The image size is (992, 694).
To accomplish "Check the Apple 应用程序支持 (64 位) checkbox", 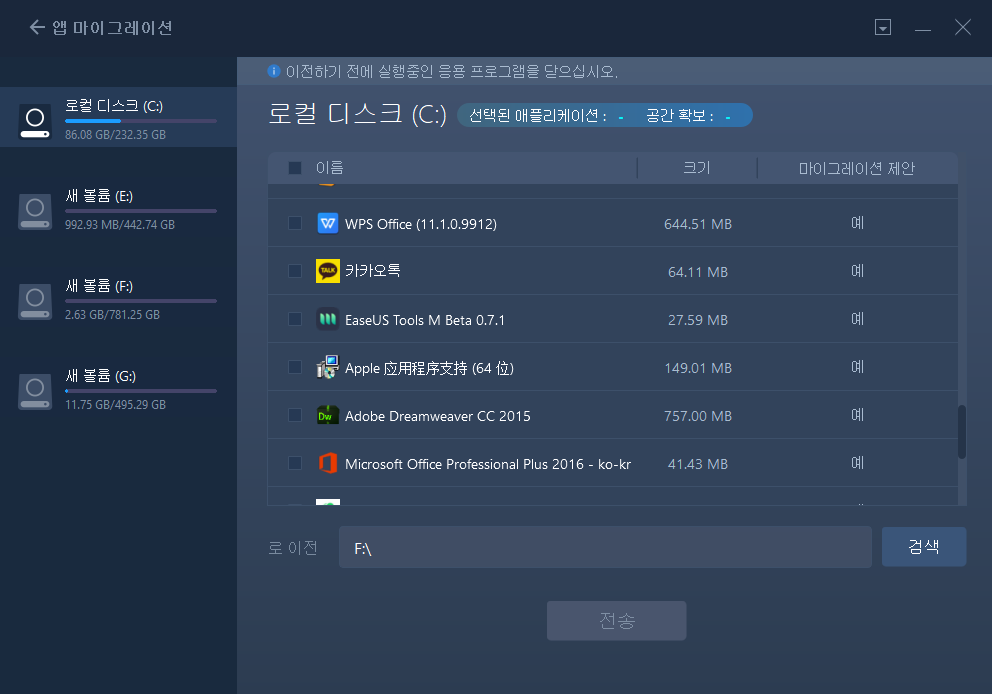I will (295, 367).
